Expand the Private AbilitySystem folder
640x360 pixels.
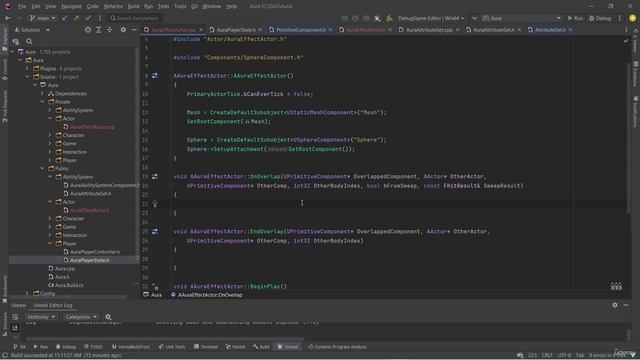click(x=50, y=110)
